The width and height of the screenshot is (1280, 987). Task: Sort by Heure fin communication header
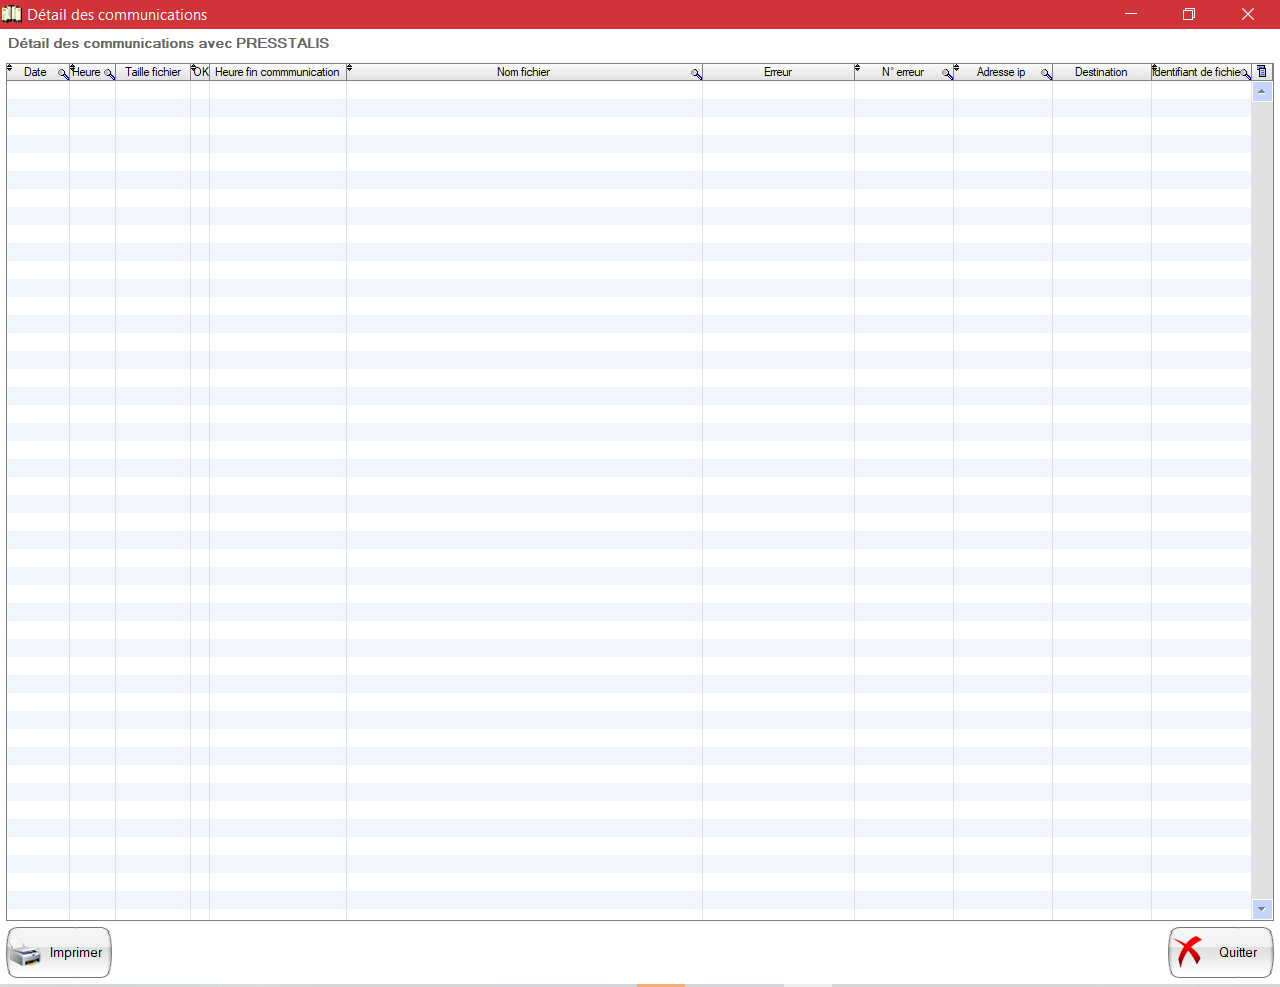(x=277, y=72)
